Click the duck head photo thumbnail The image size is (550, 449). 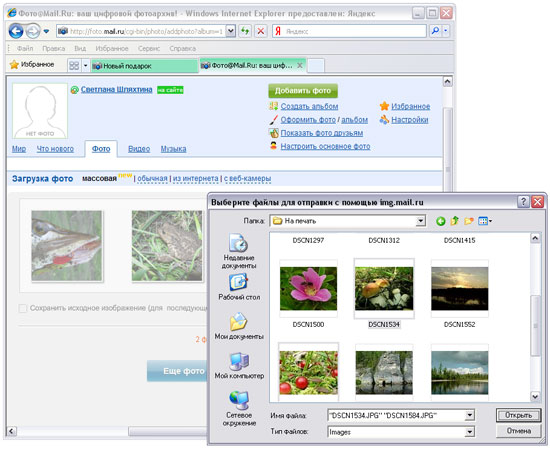coord(67,246)
